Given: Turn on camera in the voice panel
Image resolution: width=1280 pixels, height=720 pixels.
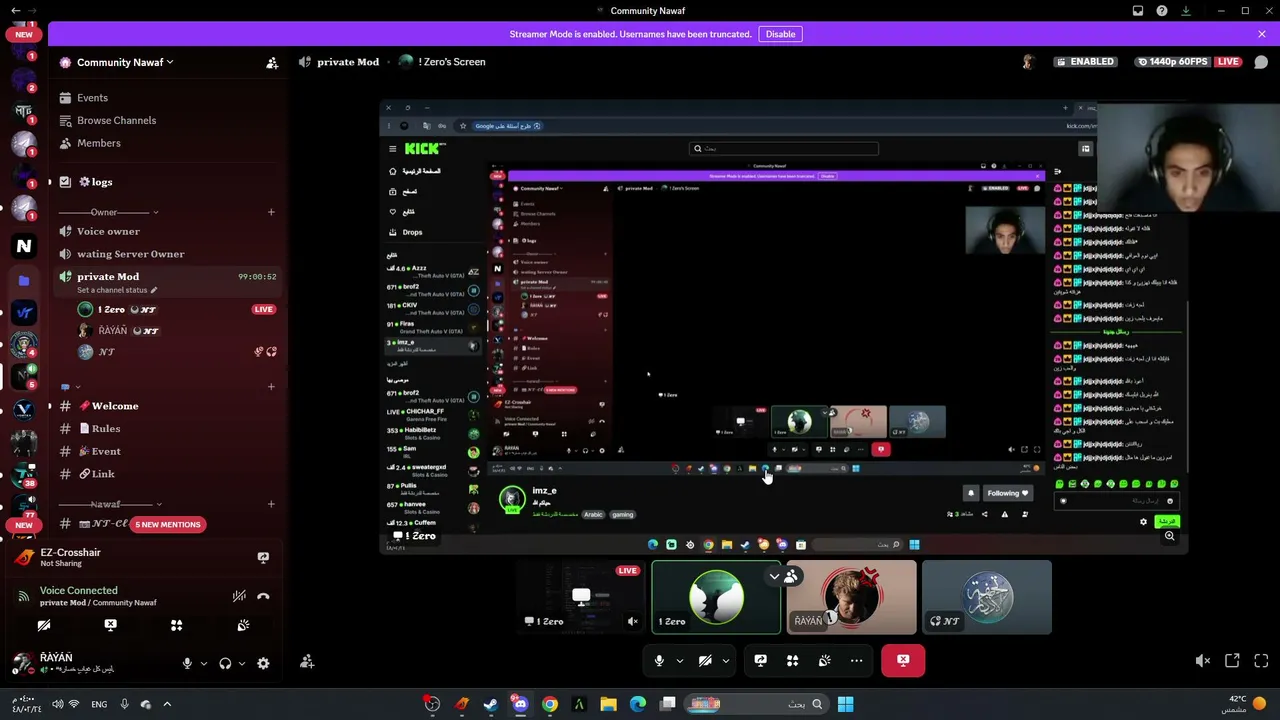Looking at the screenshot, I should (44, 625).
